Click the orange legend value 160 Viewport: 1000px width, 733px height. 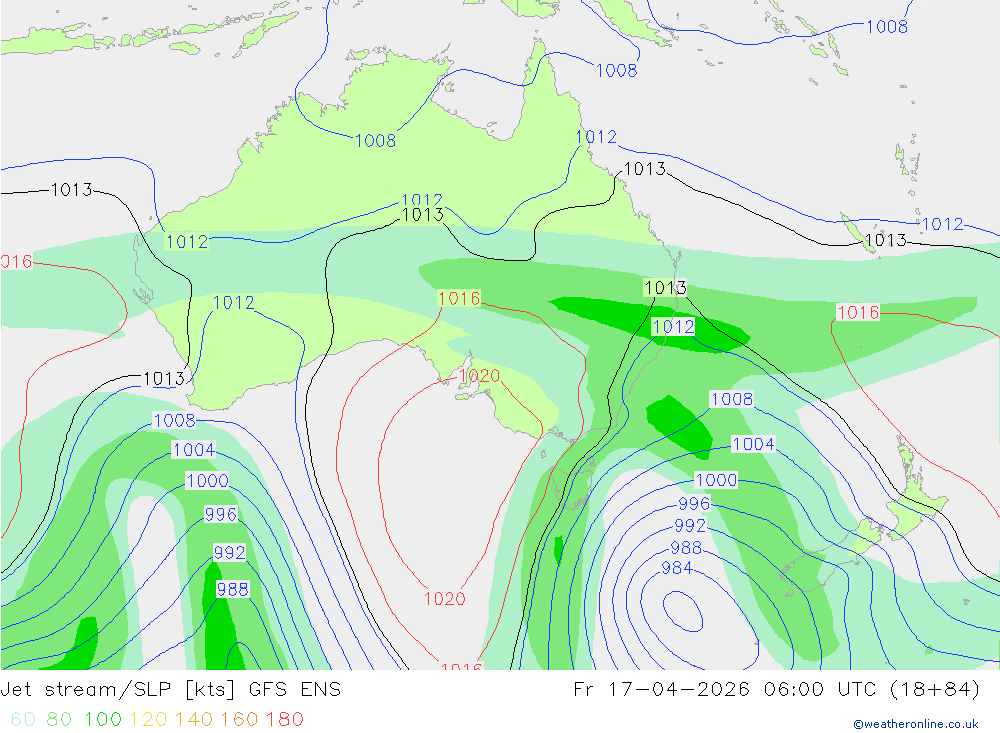pos(239,719)
